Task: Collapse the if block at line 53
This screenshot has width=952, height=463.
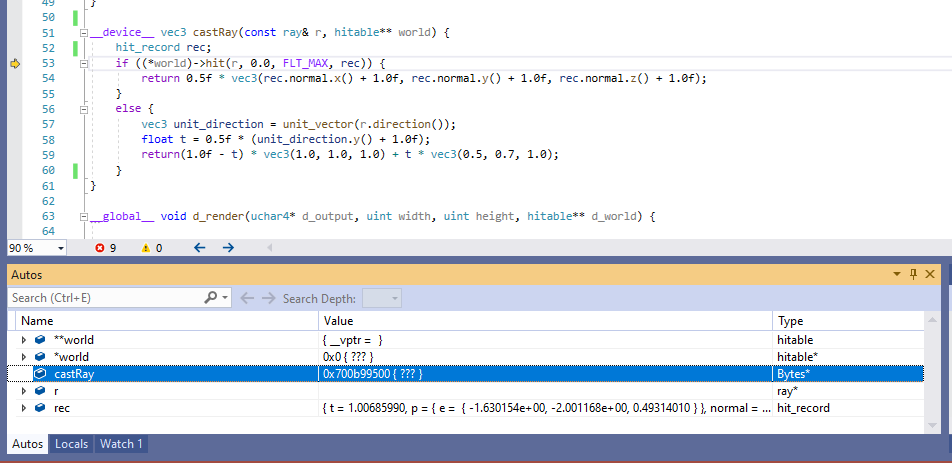Action: (84, 63)
